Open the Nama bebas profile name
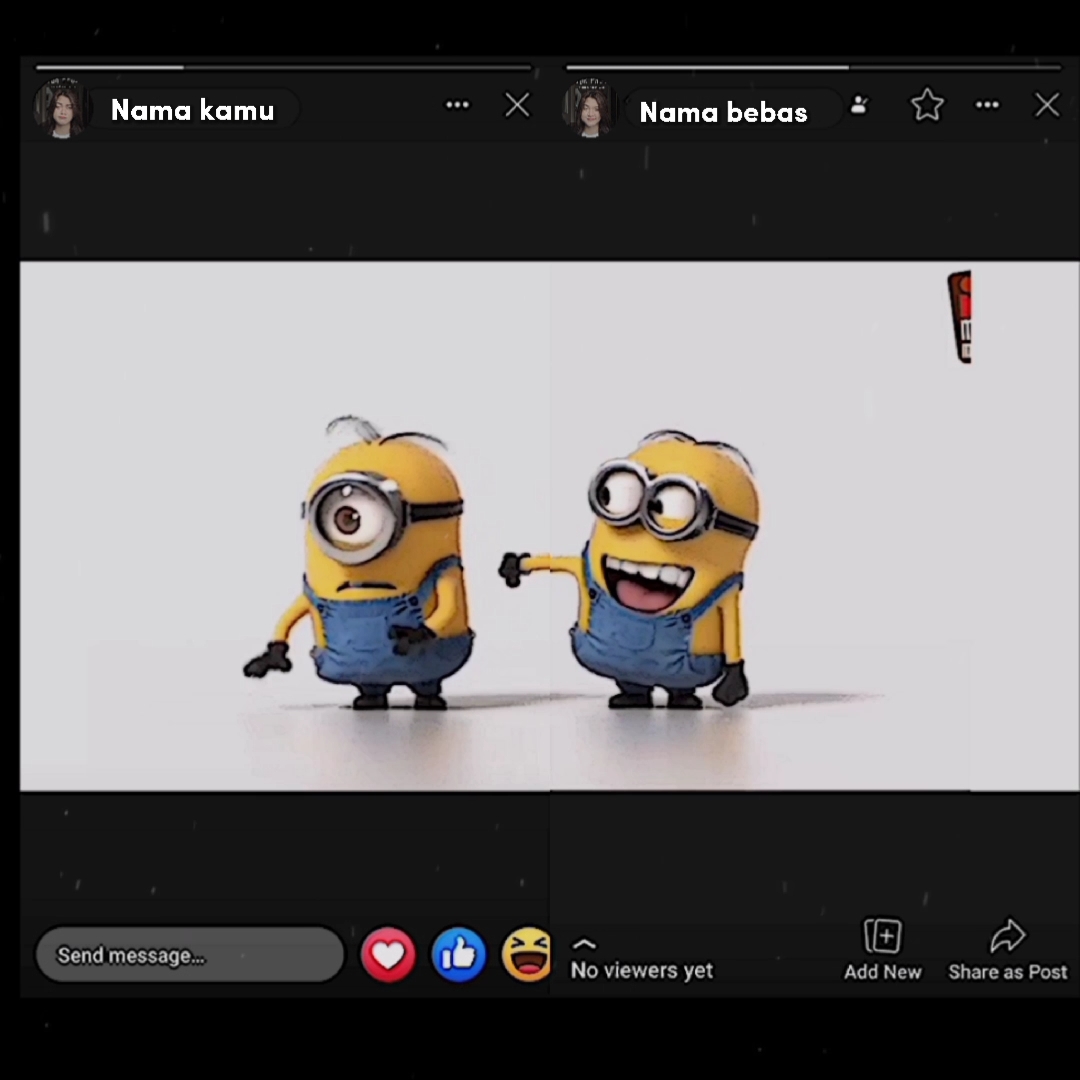This screenshot has height=1080, width=1080. (723, 112)
